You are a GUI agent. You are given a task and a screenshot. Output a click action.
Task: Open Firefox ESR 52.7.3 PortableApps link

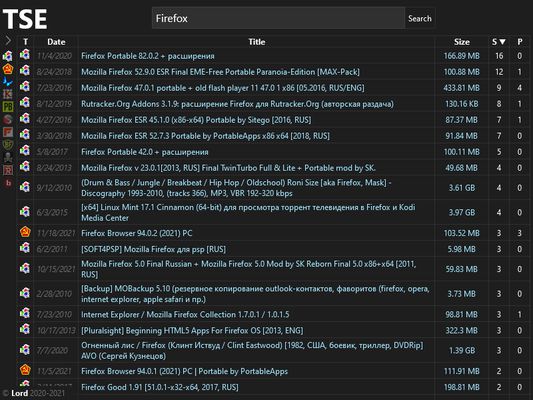pos(205,136)
